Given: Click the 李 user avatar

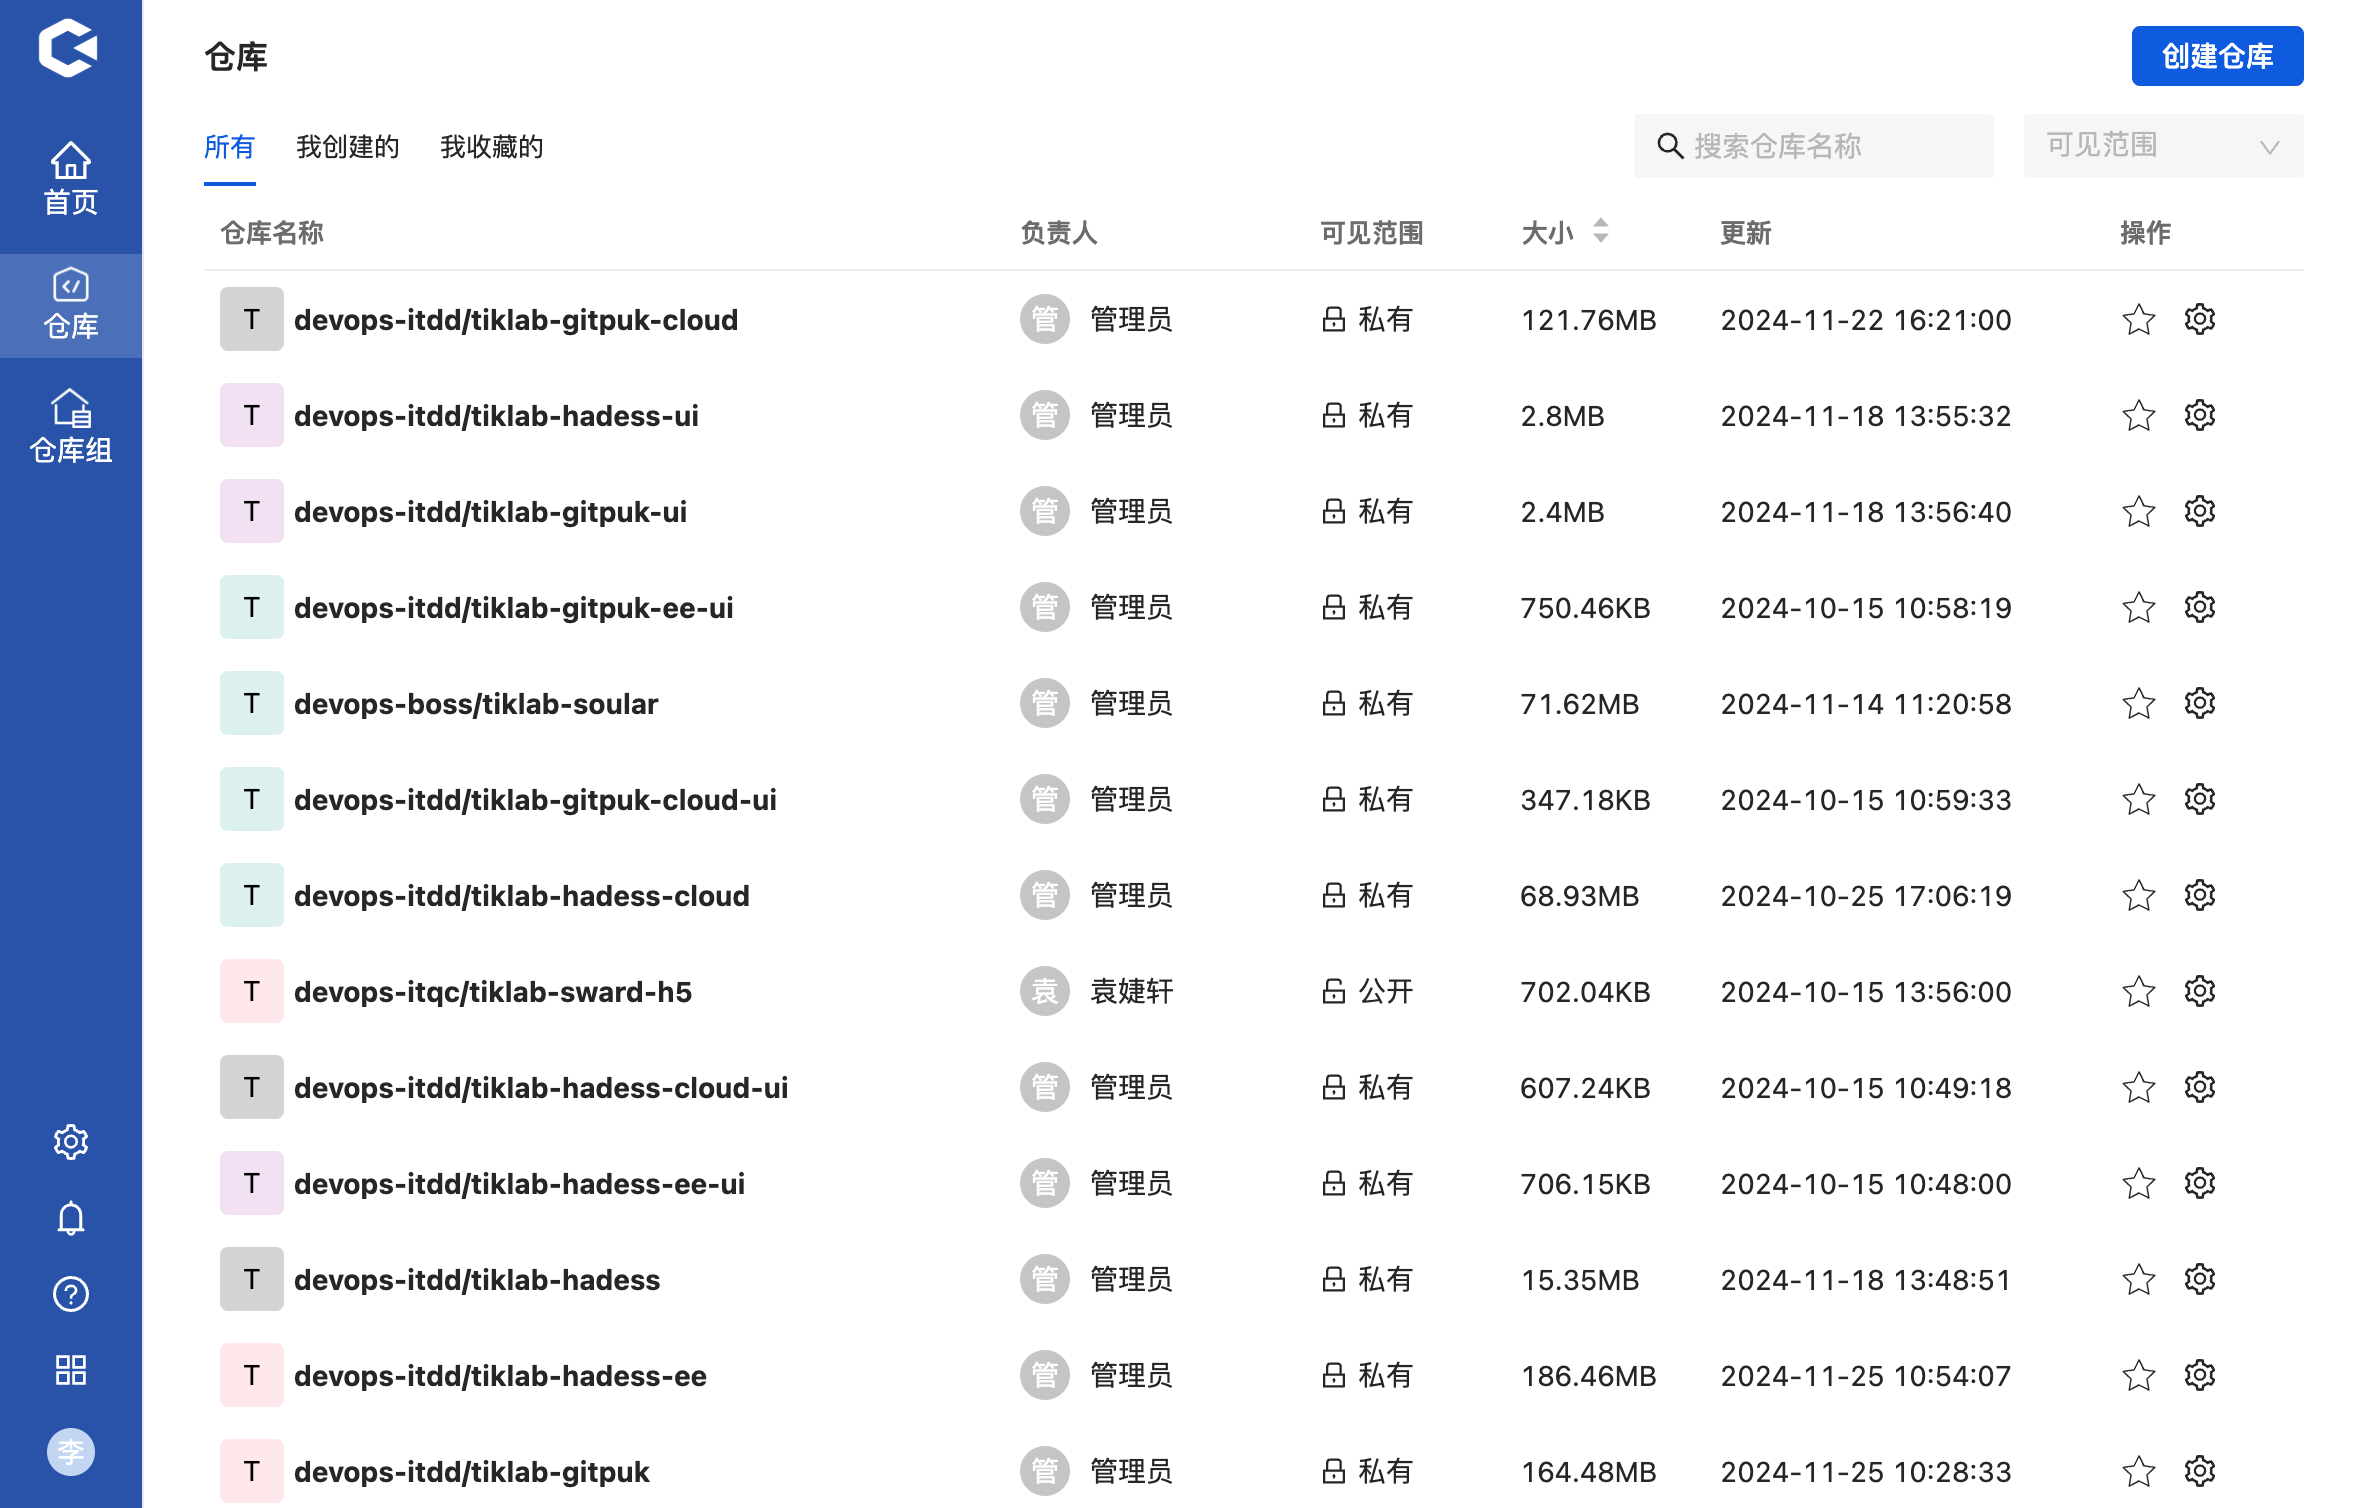Looking at the screenshot, I should pyautogui.click(x=70, y=1451).
